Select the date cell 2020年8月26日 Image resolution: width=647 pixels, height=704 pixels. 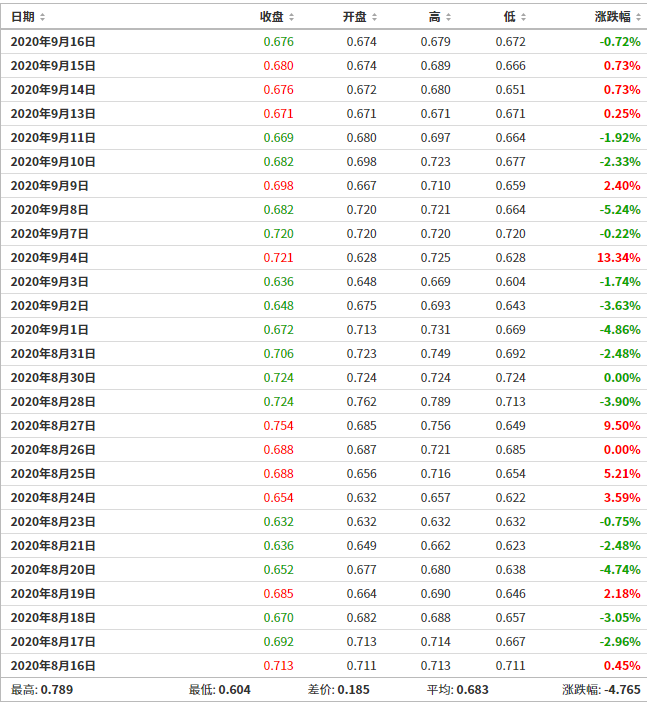coord(53,450)
